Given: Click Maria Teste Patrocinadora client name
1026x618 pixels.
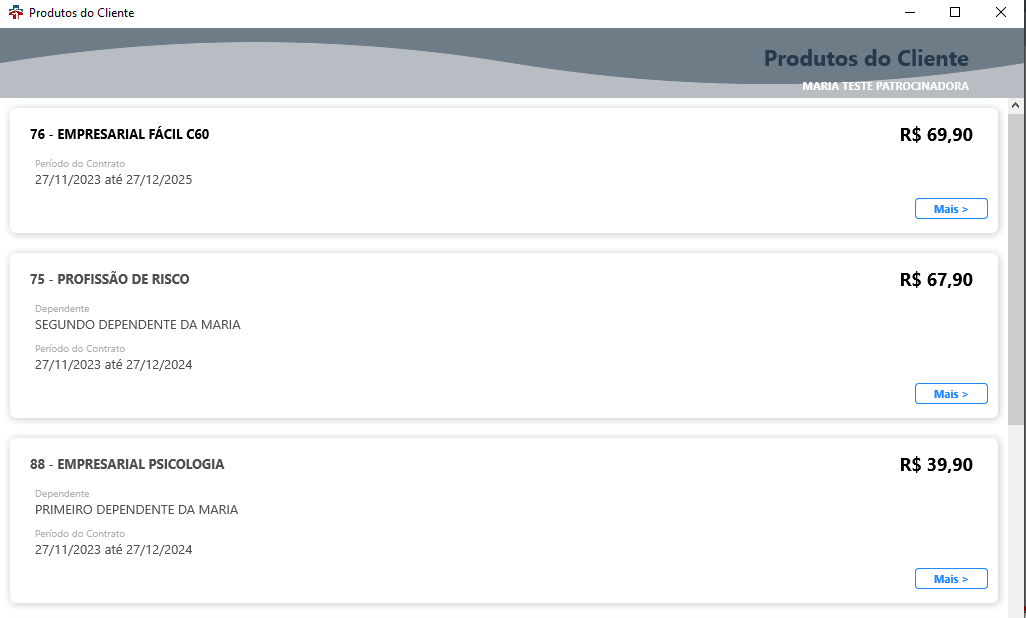Looking at the screenshot, I should [x=885, y=86].
